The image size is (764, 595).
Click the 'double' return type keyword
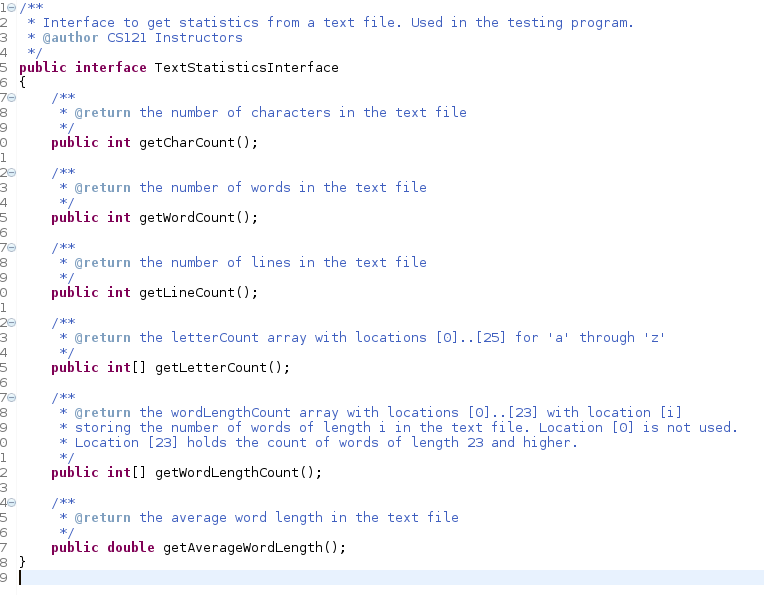pos(130,547)
